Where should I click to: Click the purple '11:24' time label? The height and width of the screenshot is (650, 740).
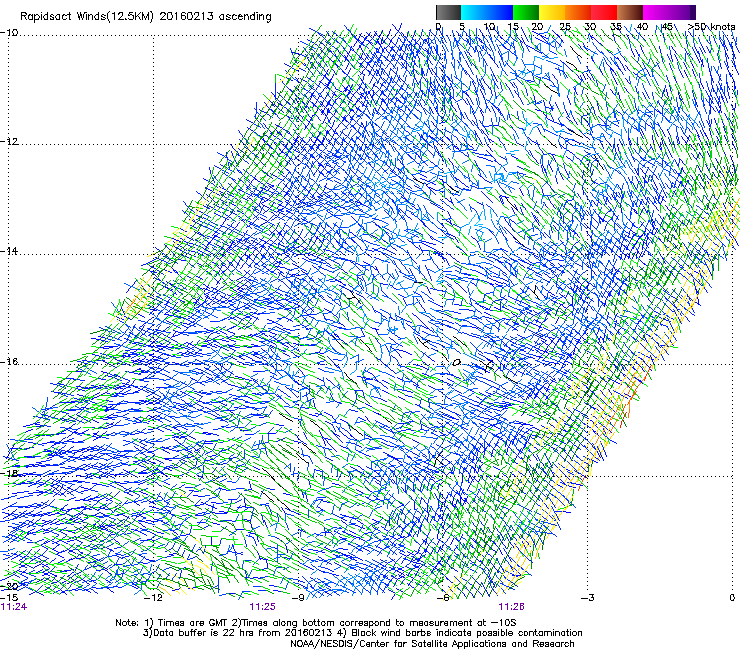tap(14, 607)
